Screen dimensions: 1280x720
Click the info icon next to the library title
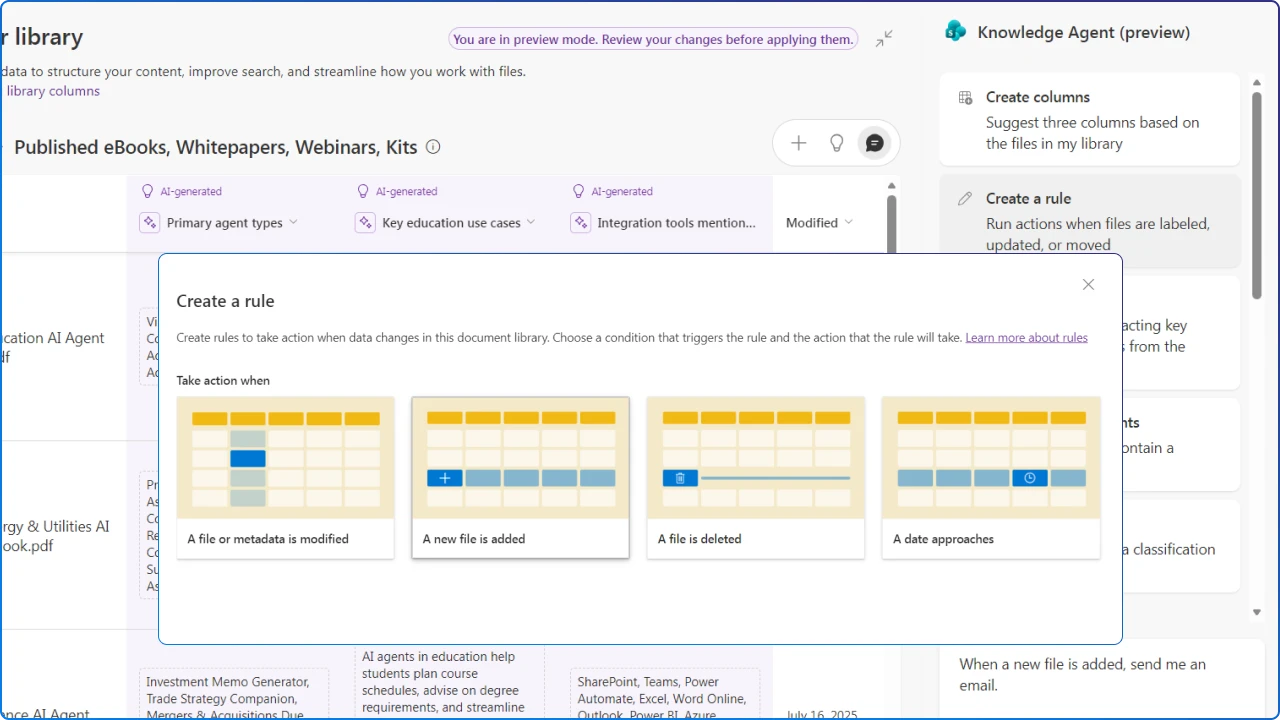[x=432, y=146]
